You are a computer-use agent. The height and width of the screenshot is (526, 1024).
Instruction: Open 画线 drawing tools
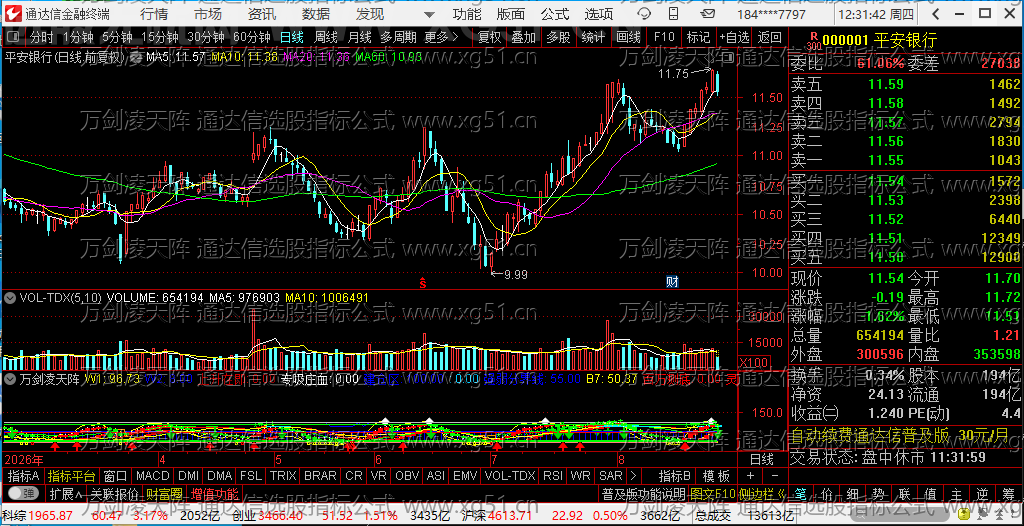(x=628, y=37)
